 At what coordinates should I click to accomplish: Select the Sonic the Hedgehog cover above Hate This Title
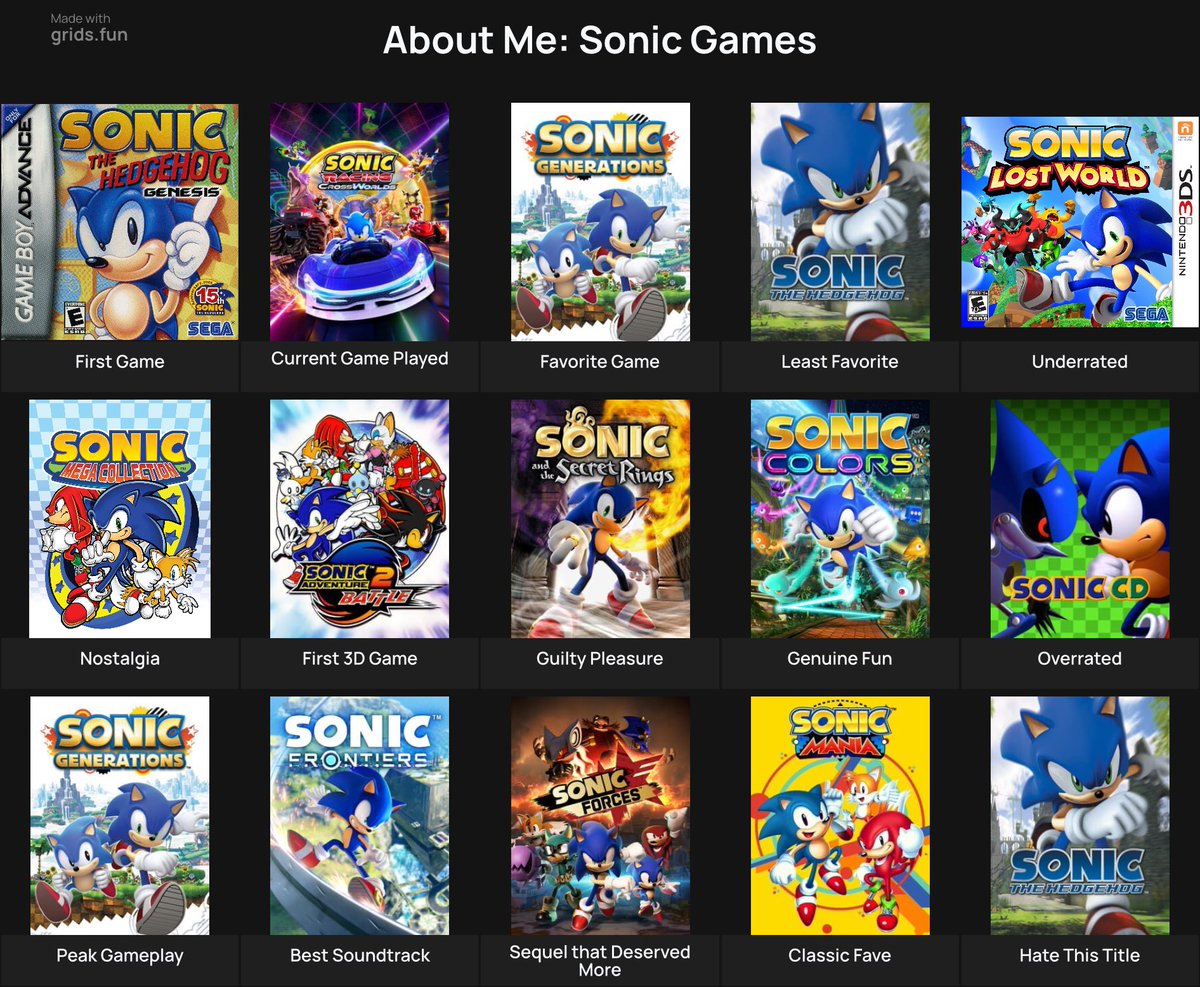coord(1080,816)
